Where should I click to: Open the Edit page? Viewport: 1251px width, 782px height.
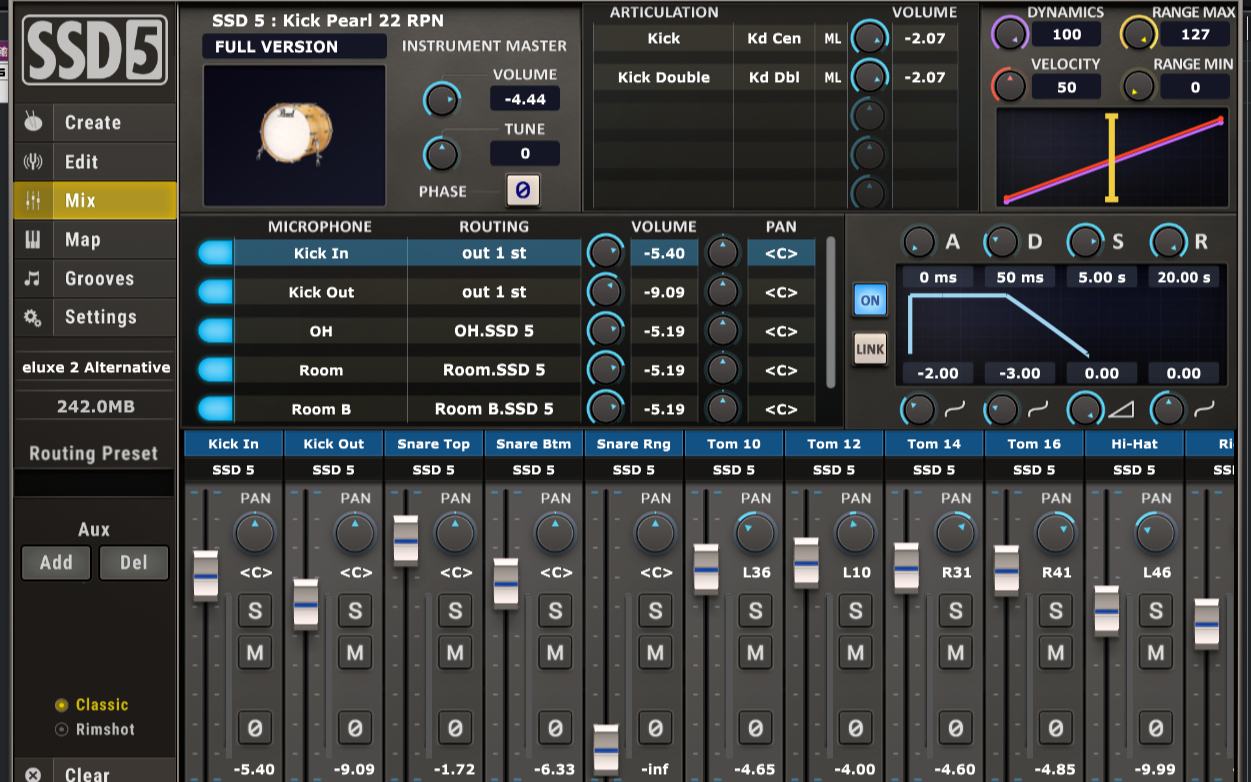coord(95,162)
